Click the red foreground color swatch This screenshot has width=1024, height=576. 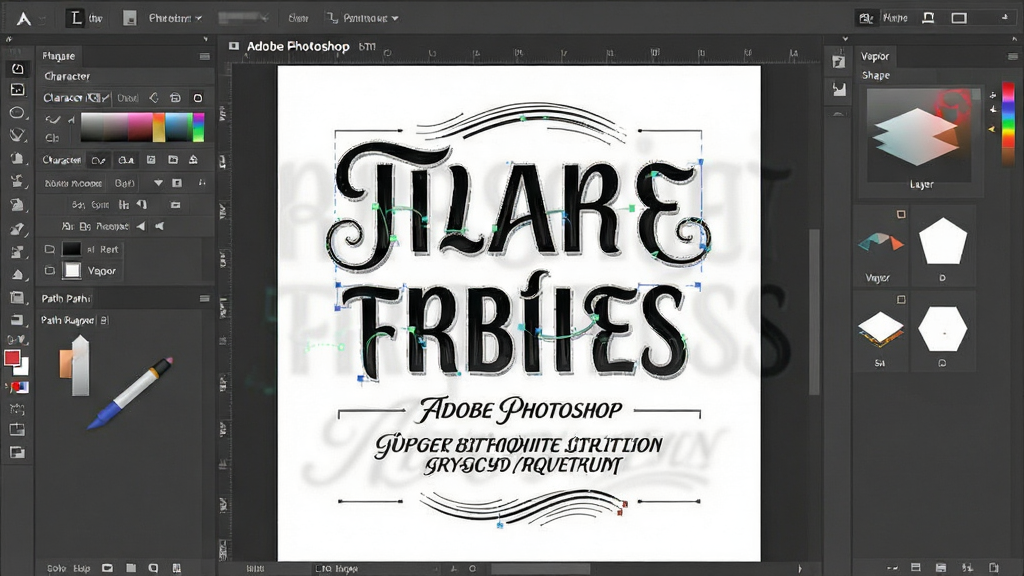pyautogui.click(x=12, y=358)
